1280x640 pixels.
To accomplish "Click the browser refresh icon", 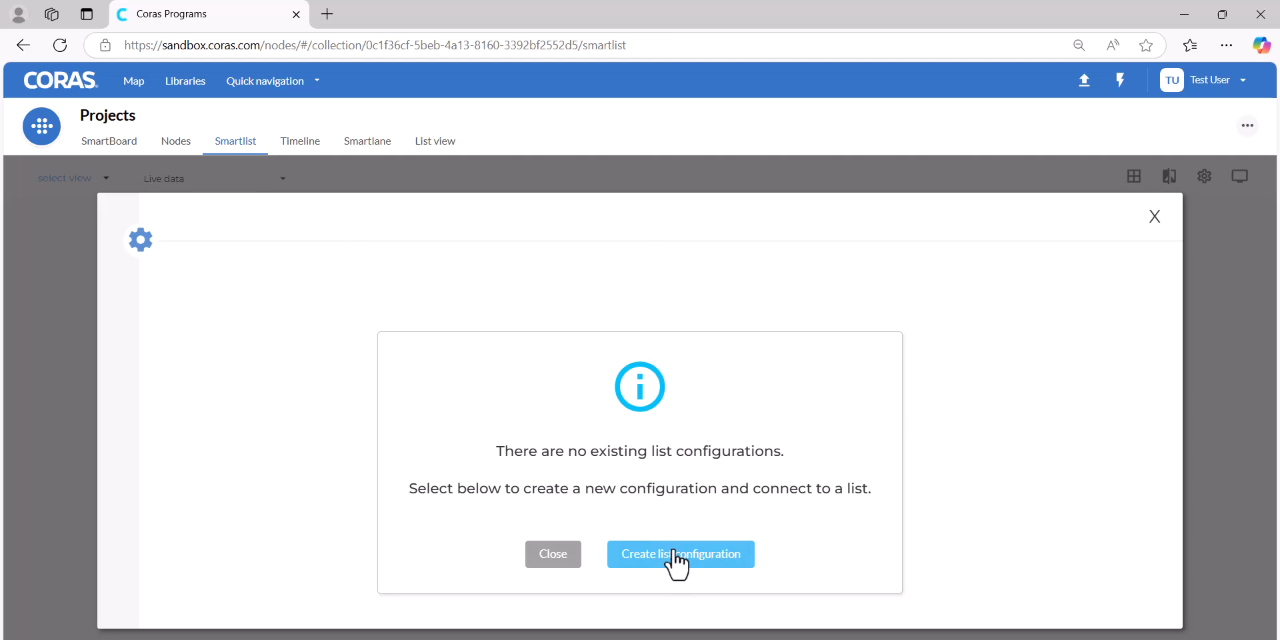I will pos(60,45).
